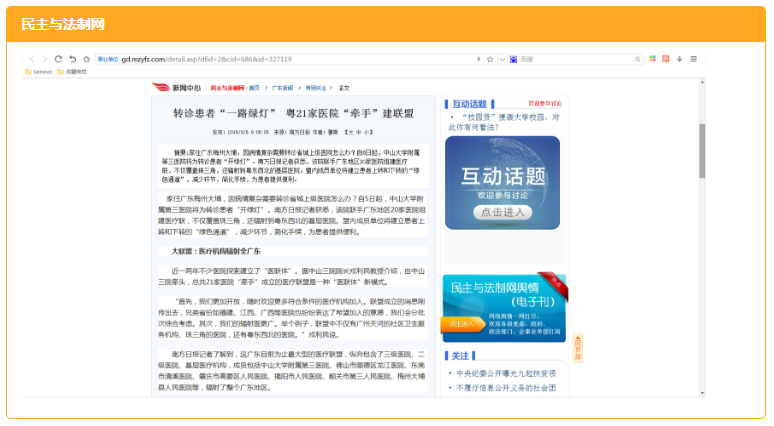Set article font size to 小

coord(366,132)
